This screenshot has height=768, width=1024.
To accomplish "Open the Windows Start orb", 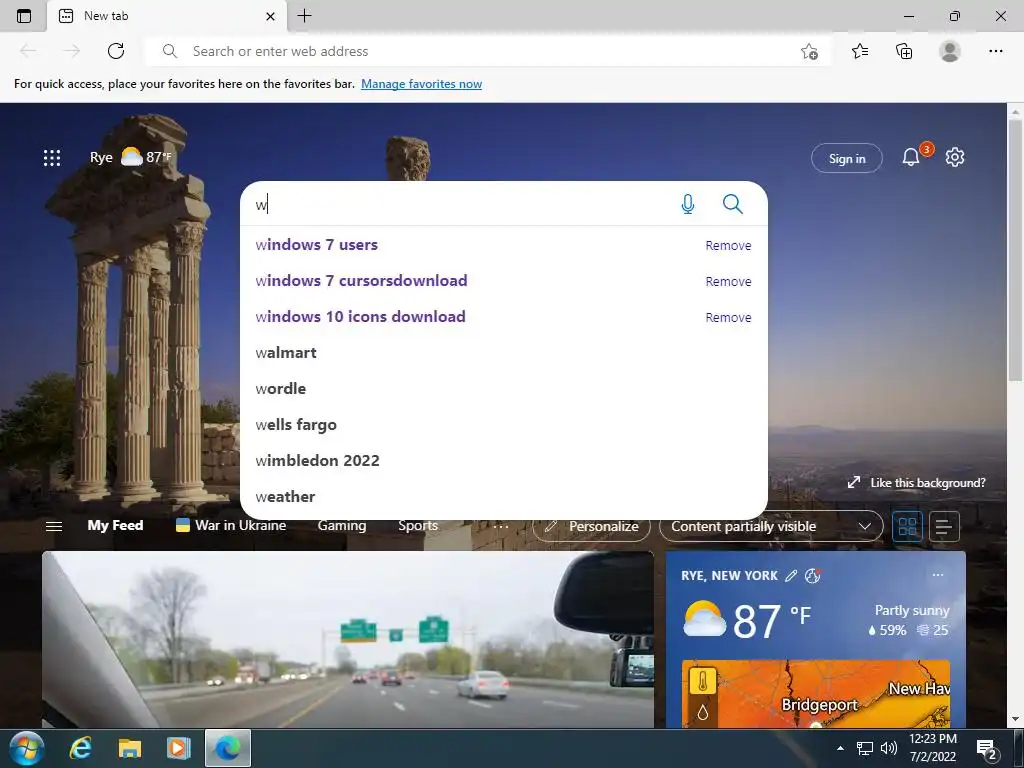I will (27, 748).
